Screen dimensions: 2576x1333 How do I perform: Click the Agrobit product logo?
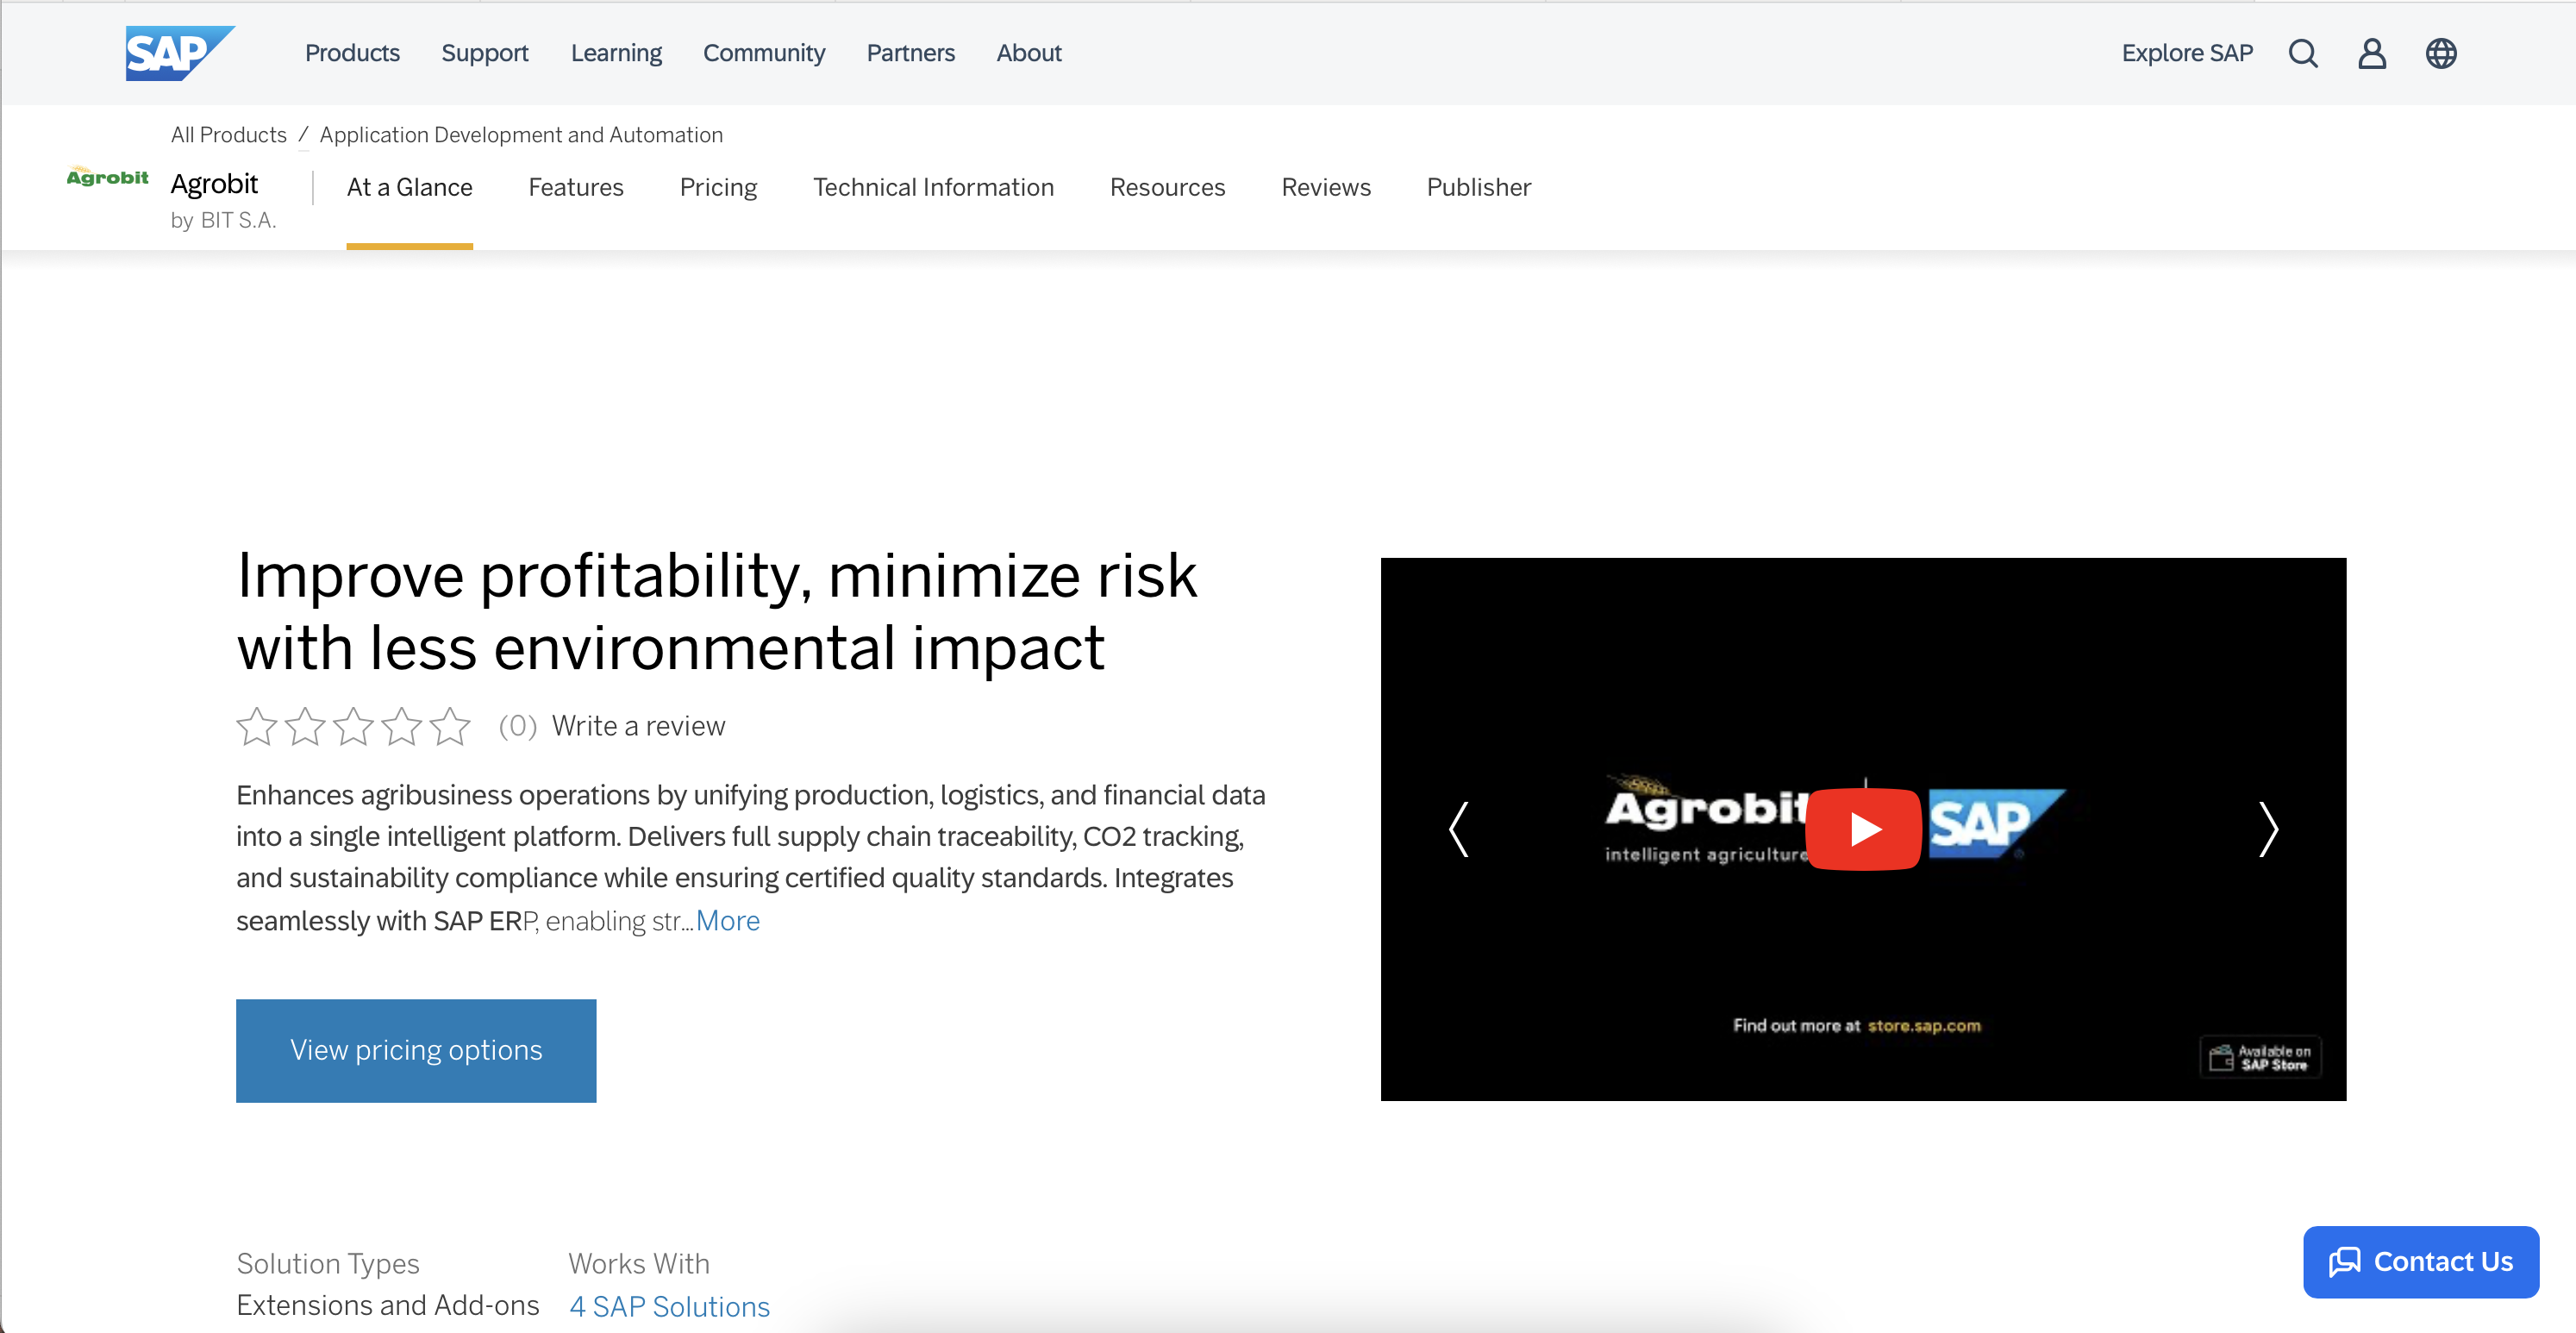[107, 177]
